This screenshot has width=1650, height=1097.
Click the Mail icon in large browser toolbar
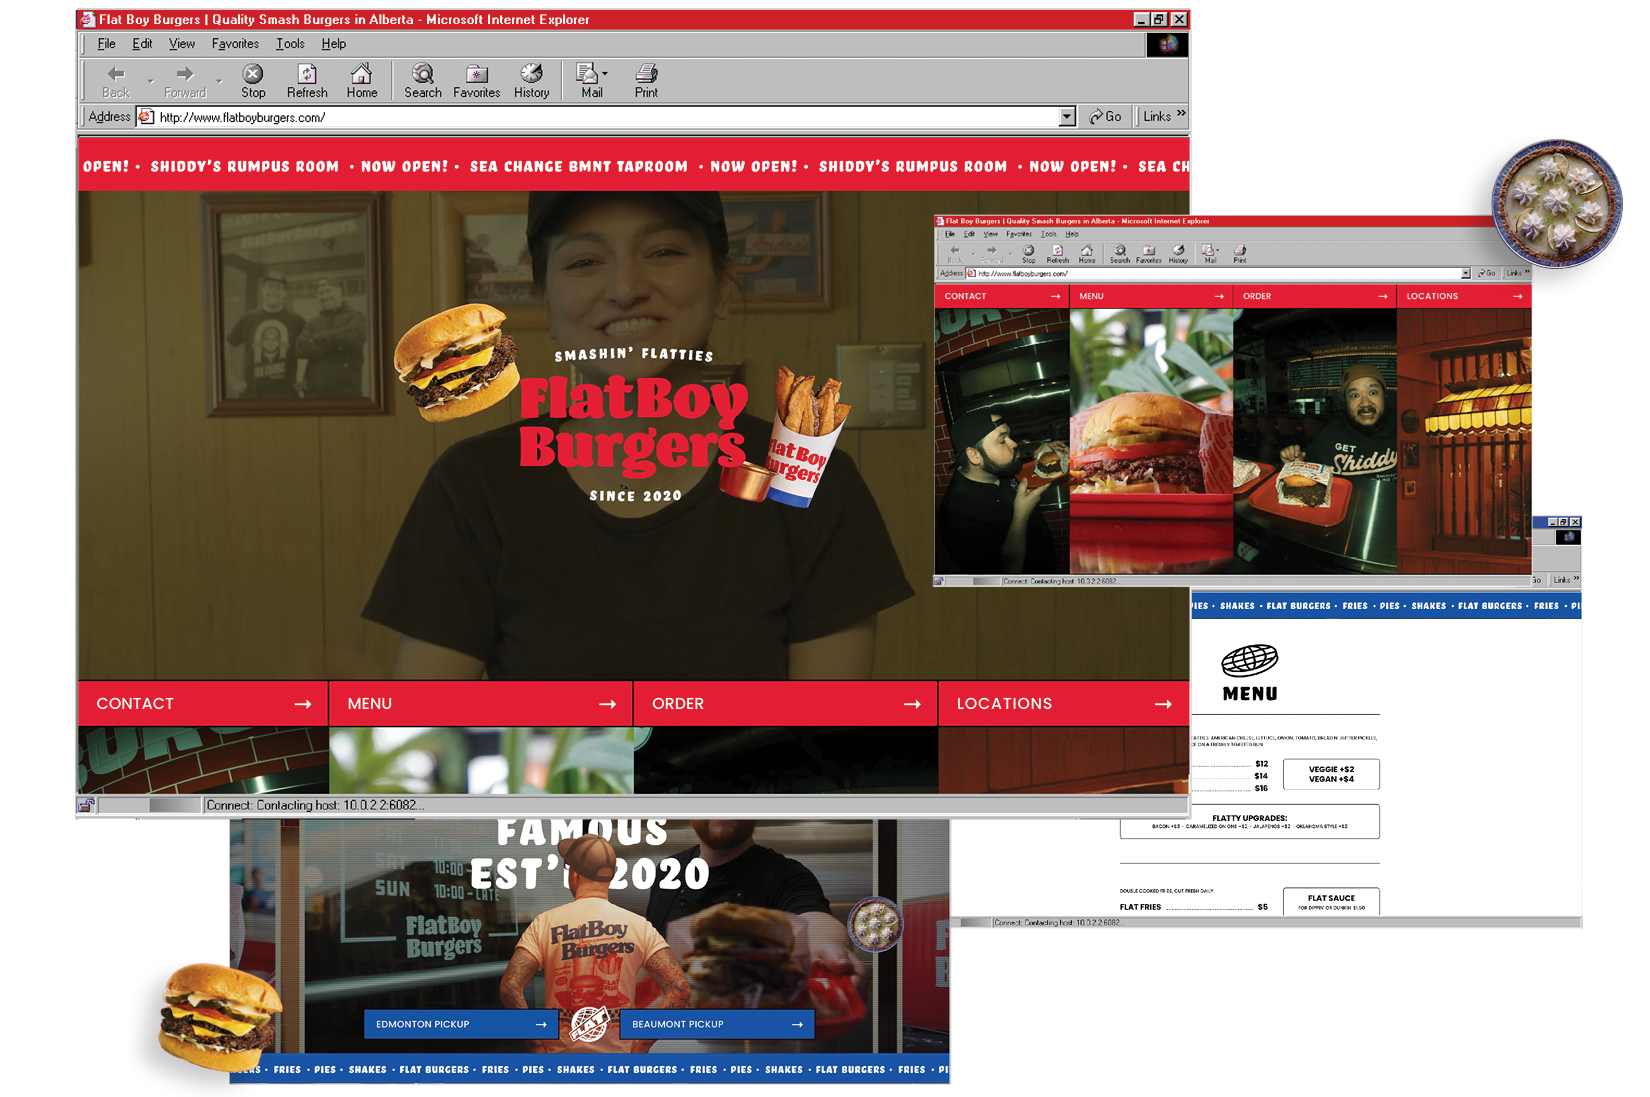(x=590, y=81)
